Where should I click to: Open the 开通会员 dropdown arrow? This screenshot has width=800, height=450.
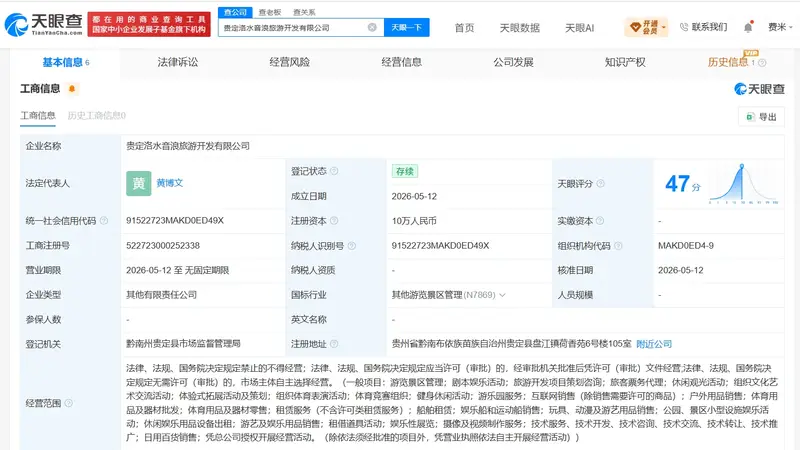[664, 28]
